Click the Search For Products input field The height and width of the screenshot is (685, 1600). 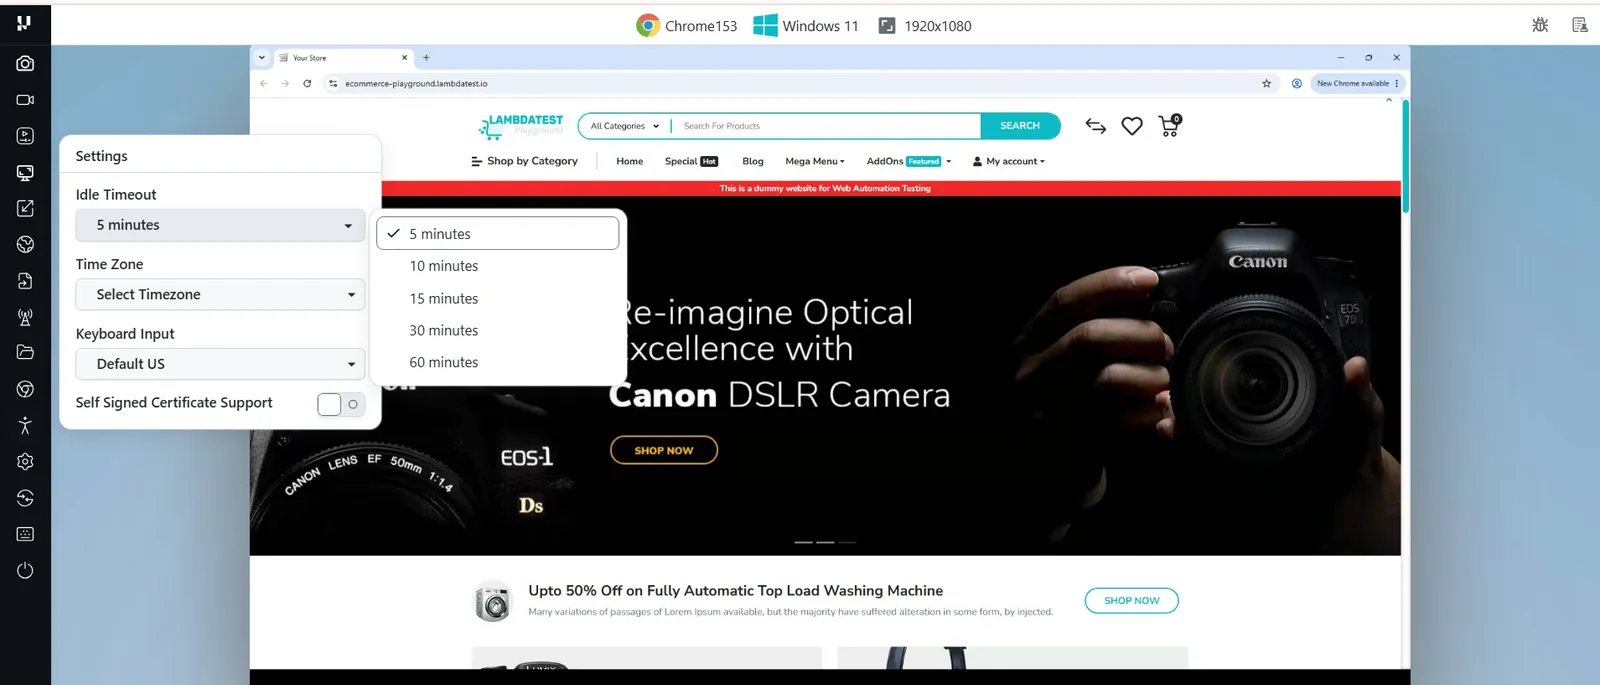826,126
